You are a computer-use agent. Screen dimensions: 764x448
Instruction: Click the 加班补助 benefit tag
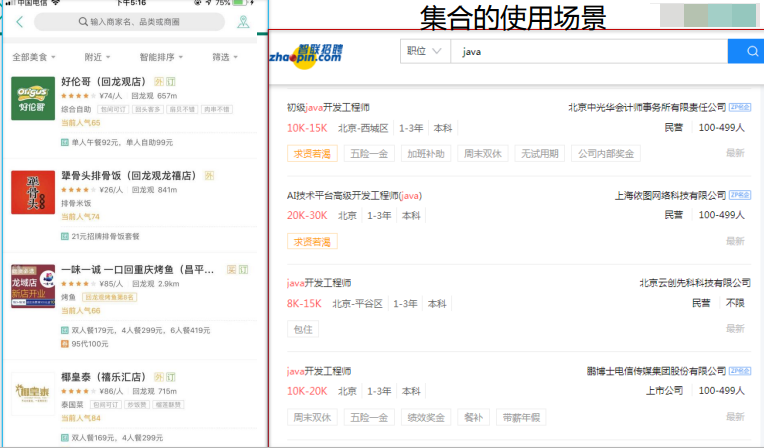pos(426,154)
